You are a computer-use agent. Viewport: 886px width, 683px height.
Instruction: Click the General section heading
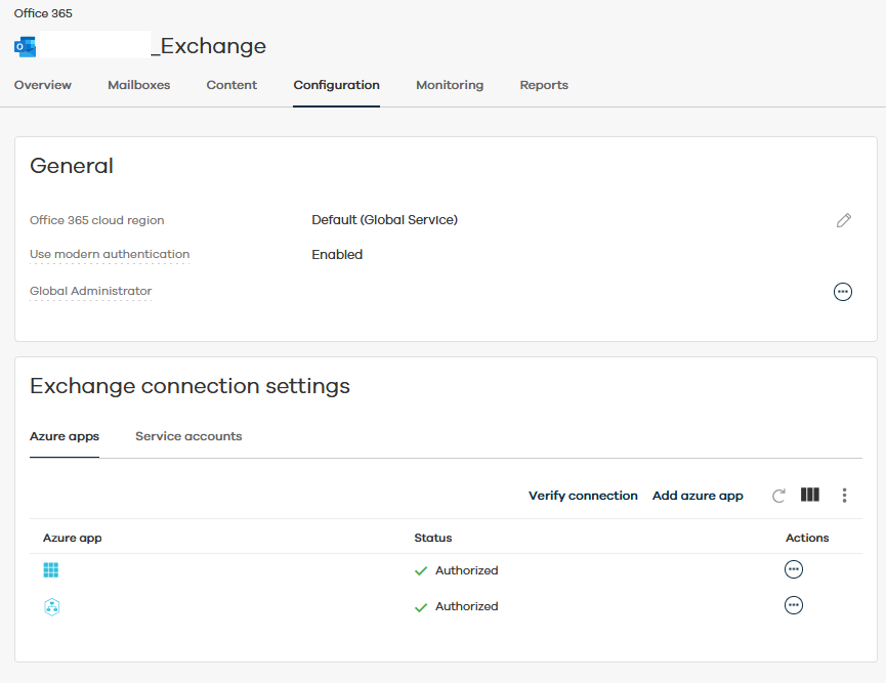tap(72, 166)
